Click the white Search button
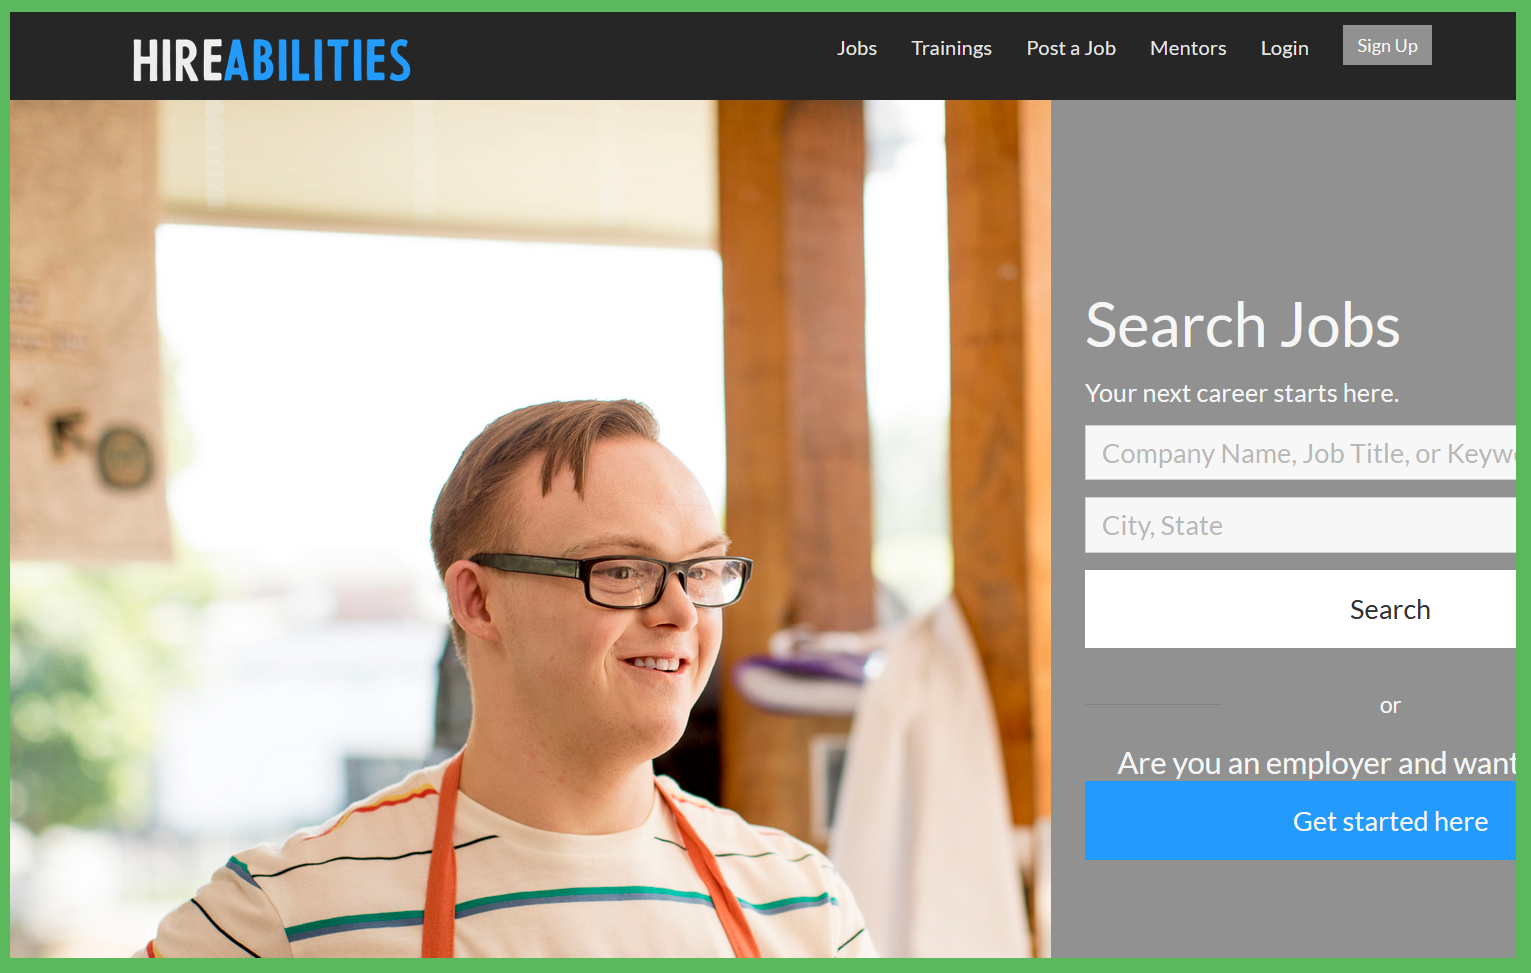The width and height of the screenshot is (1531, 973). pyautogui.click(x=1300, y=609)
